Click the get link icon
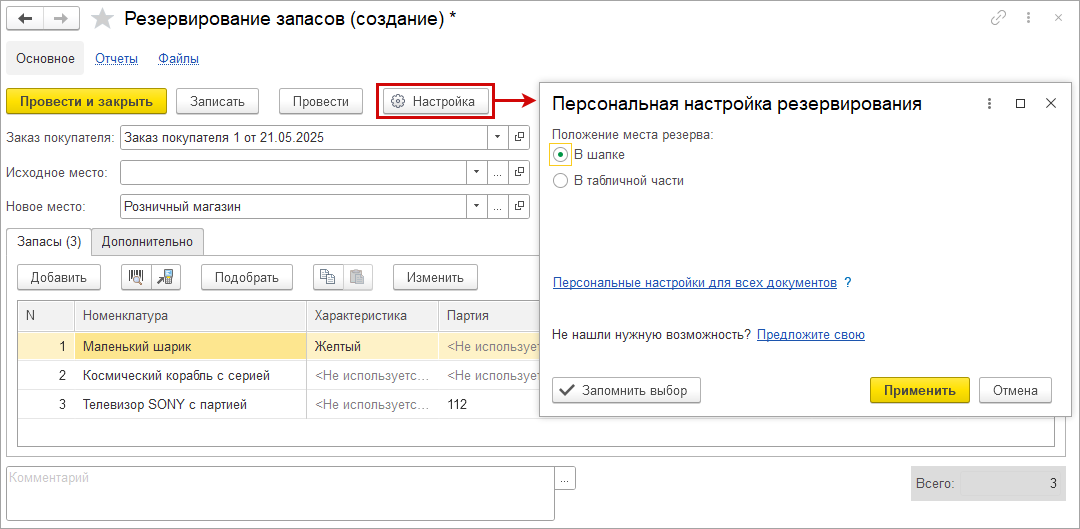 [x=998, y=18]
